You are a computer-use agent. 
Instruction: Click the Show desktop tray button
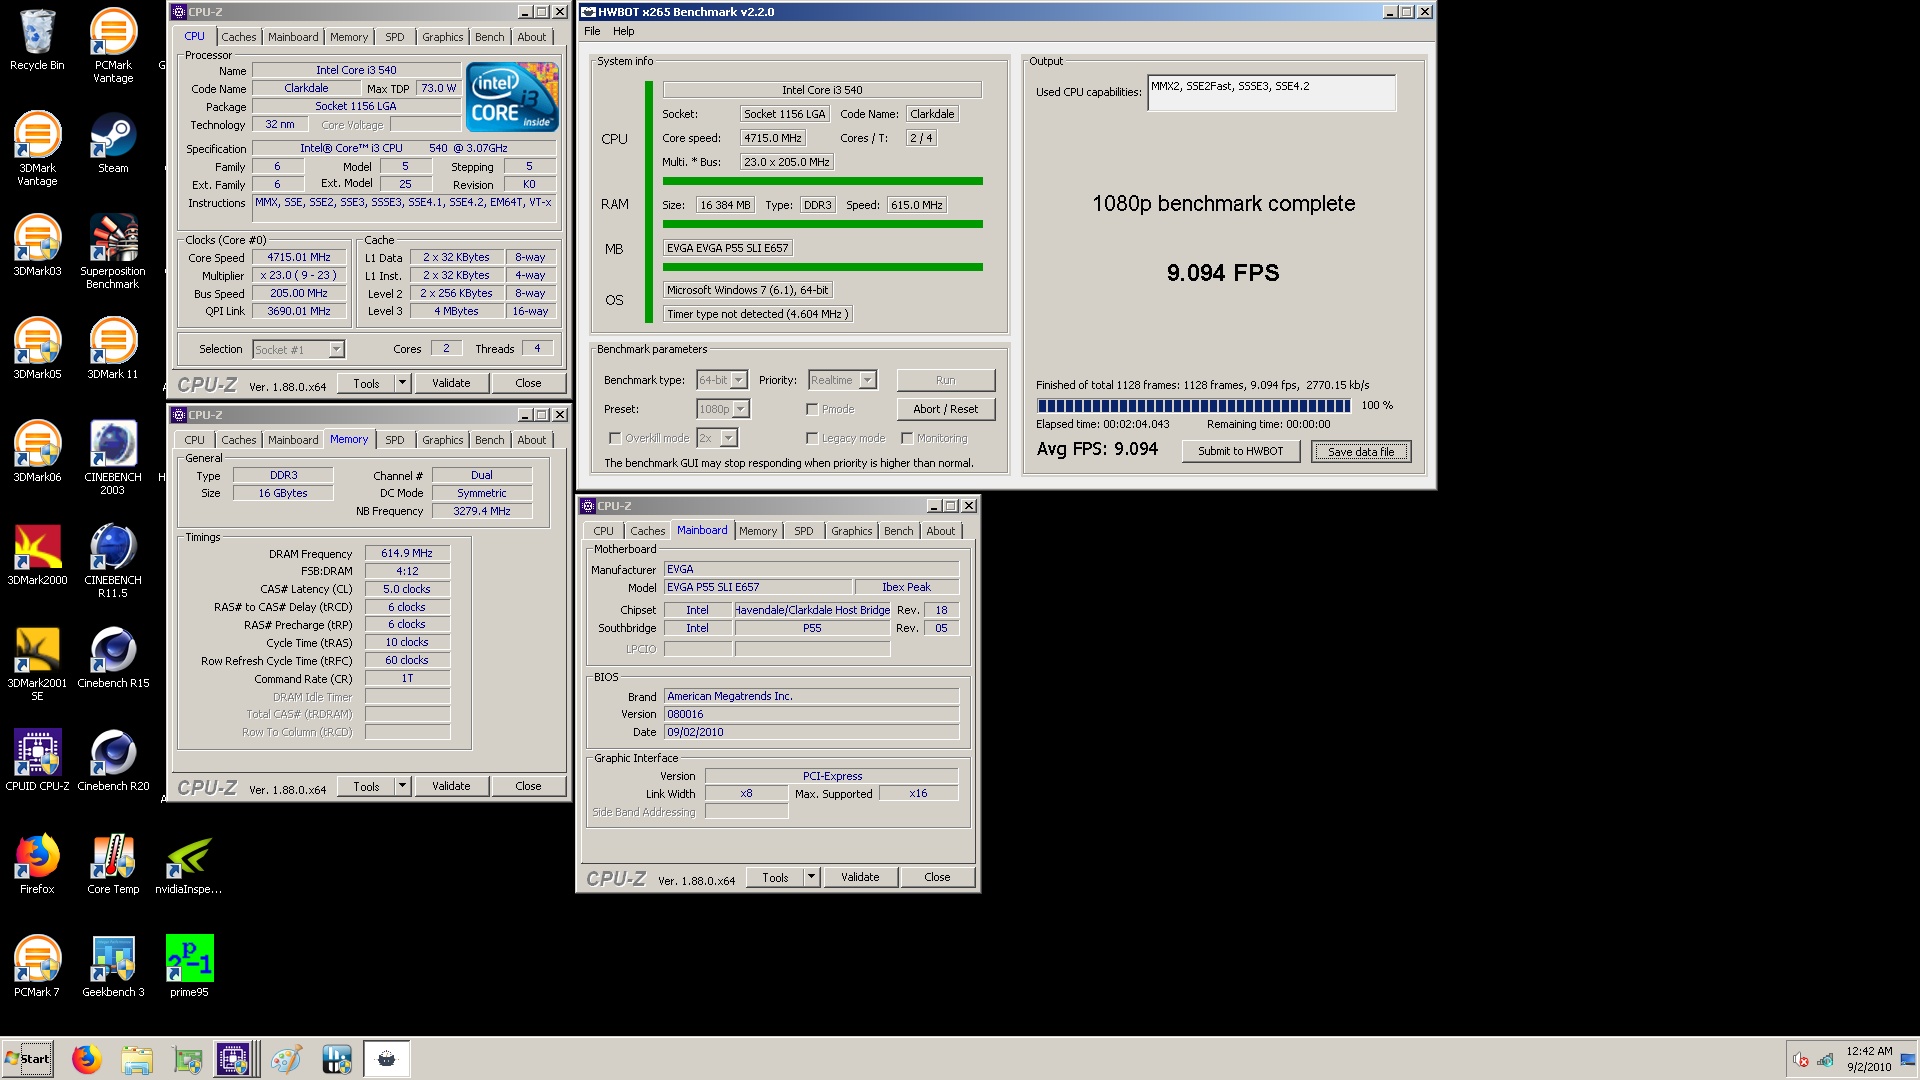(x=1908, y=1059)
